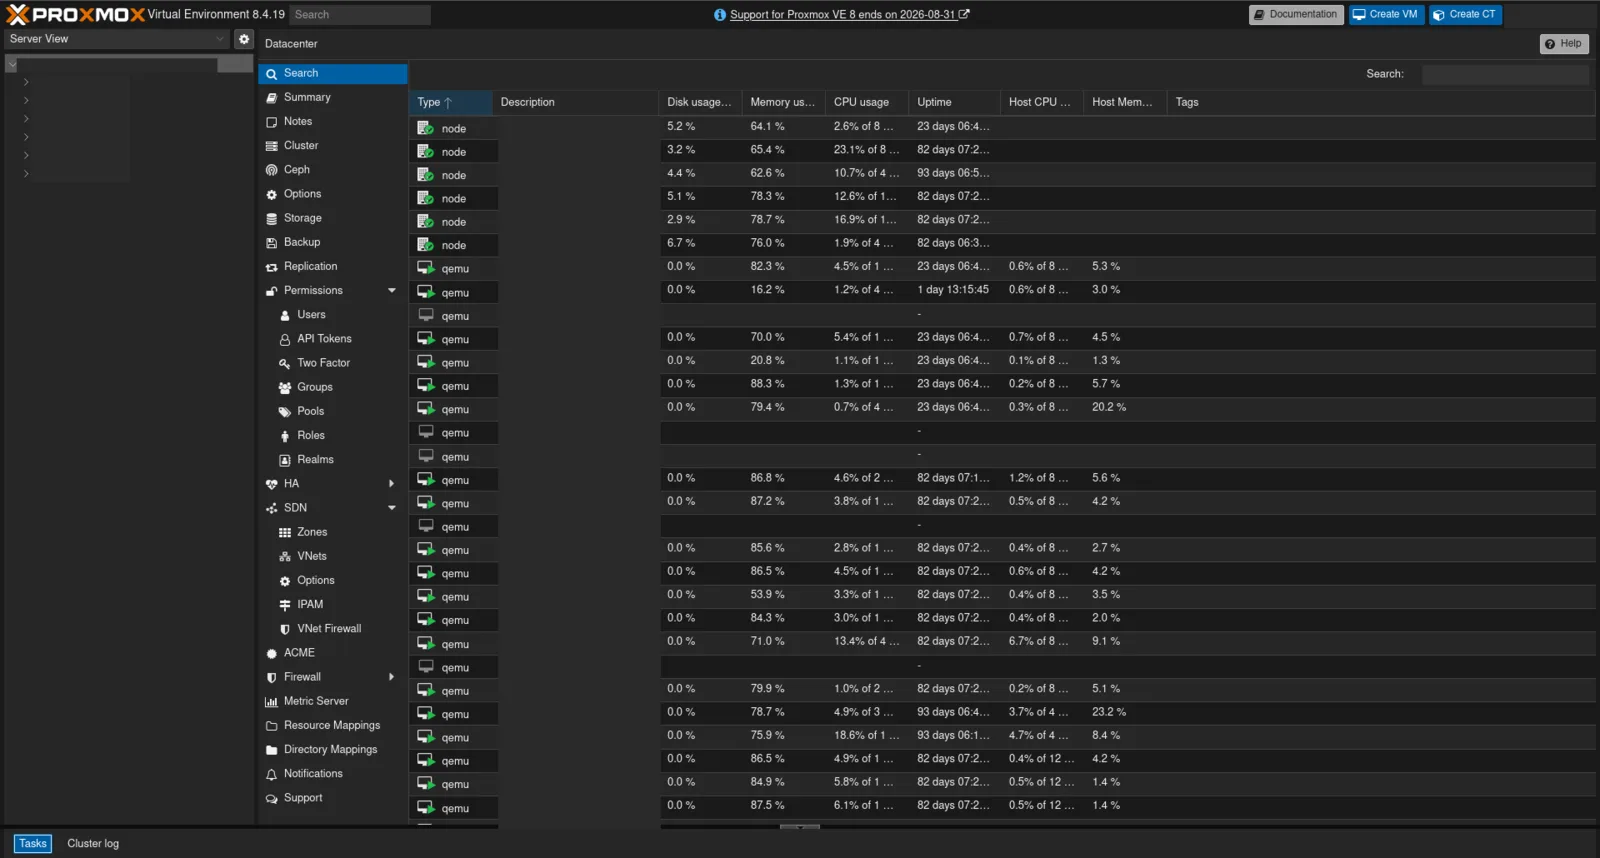The height and width of the screenshot is (858, 1600).
Task: Sort by Disk usage column header
Action: tap(700, 102)
